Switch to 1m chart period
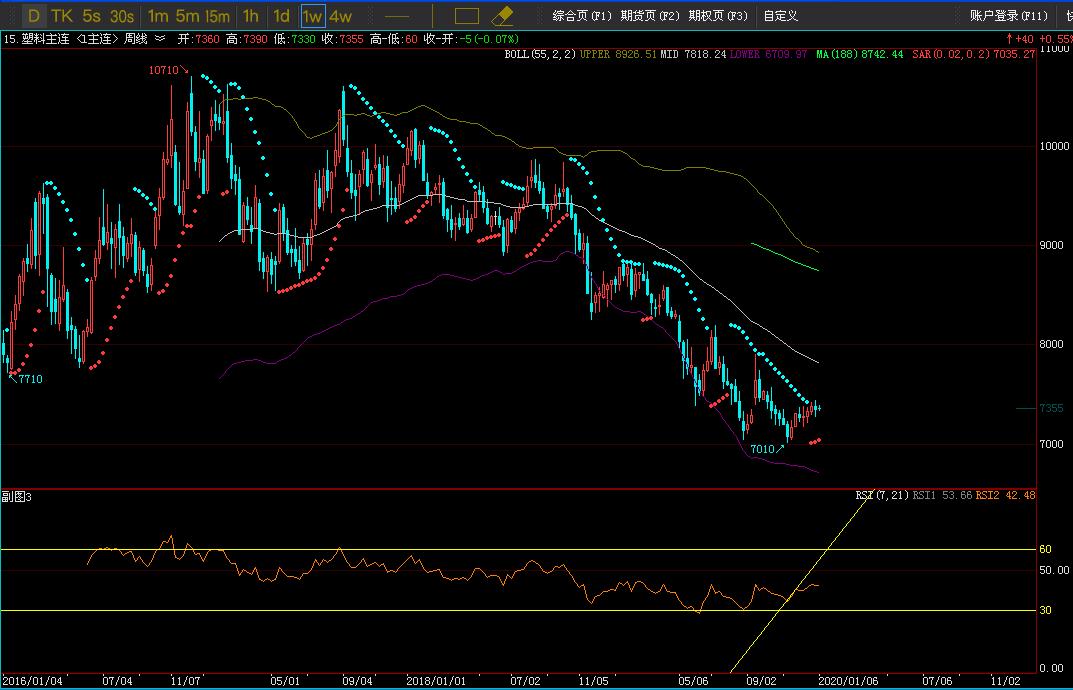Viewport: 1073px width, 690px height. point(158,16)
